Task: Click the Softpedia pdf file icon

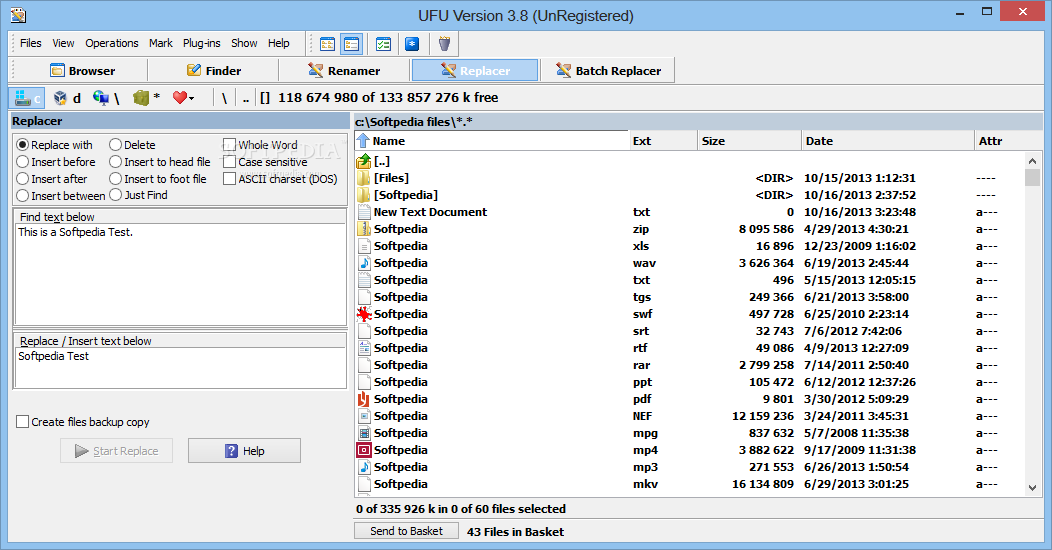Action: pyautogui.click(x=364, y=399)
